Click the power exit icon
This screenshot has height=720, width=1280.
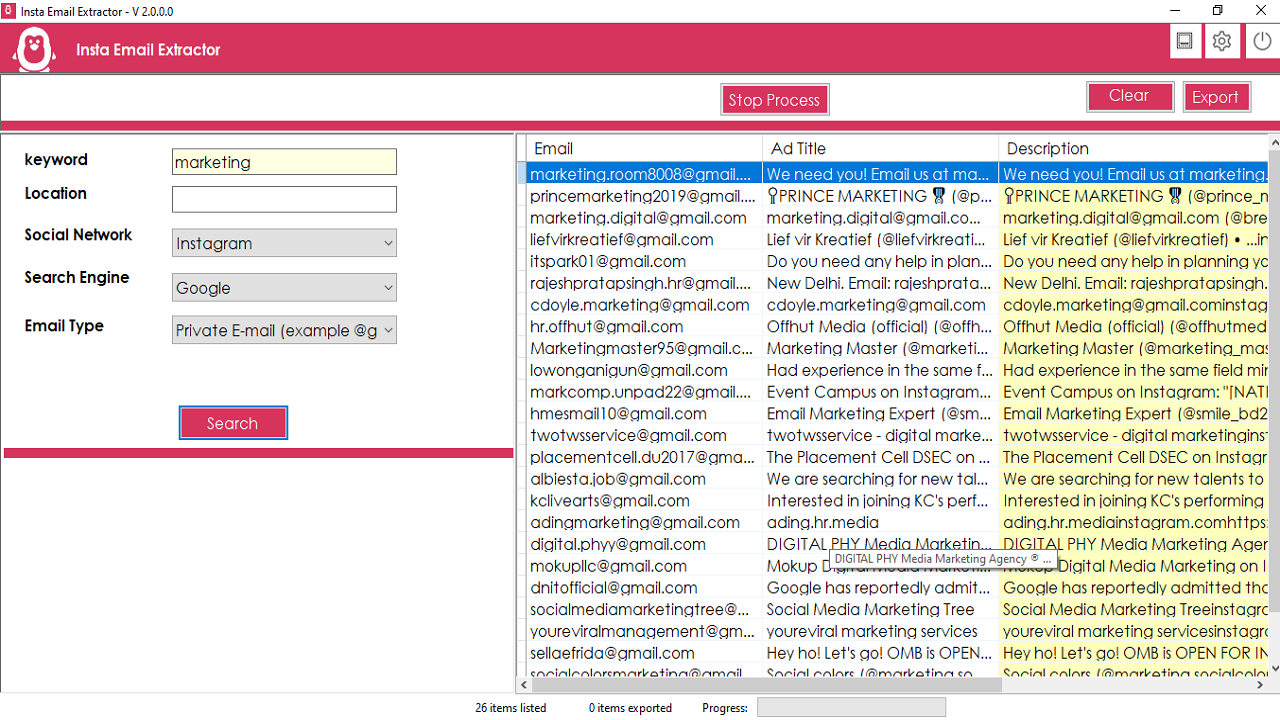point(1260,41)
